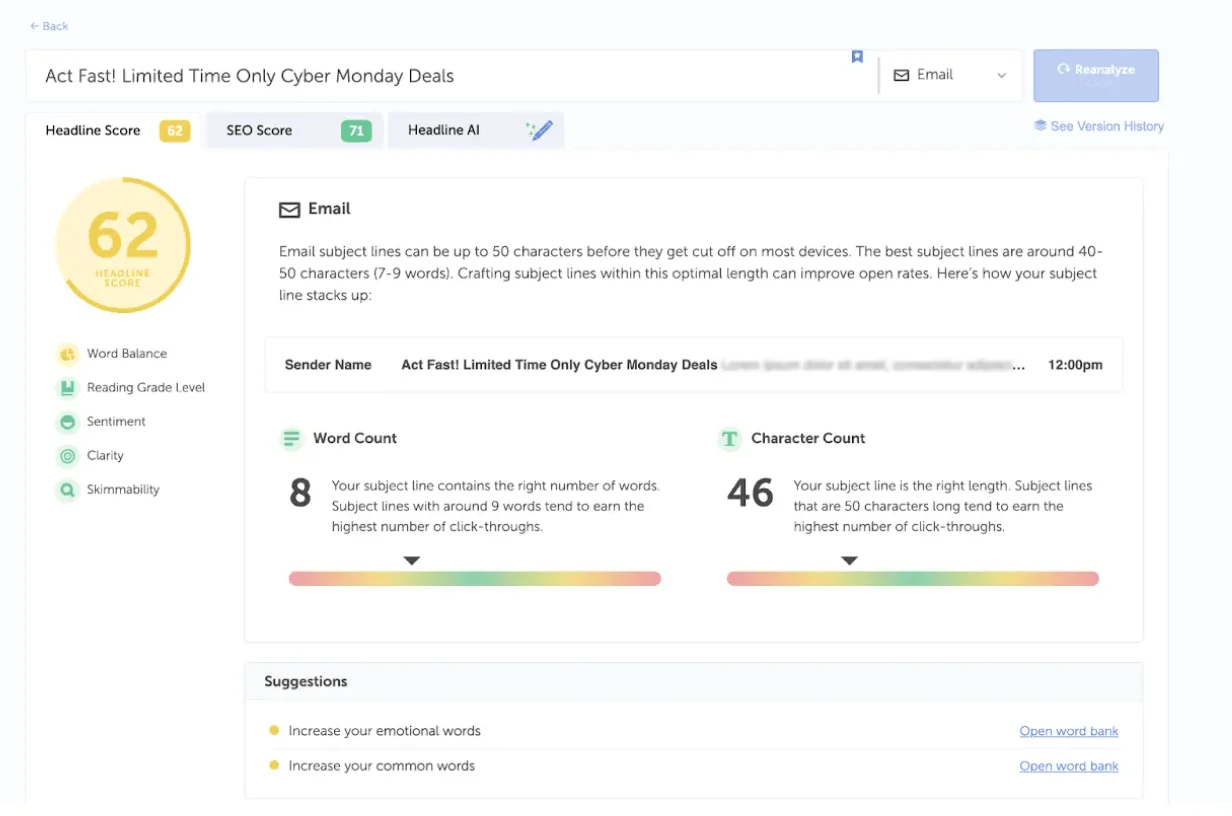Click the circular 62 headline score gauge

pos(123,245)
